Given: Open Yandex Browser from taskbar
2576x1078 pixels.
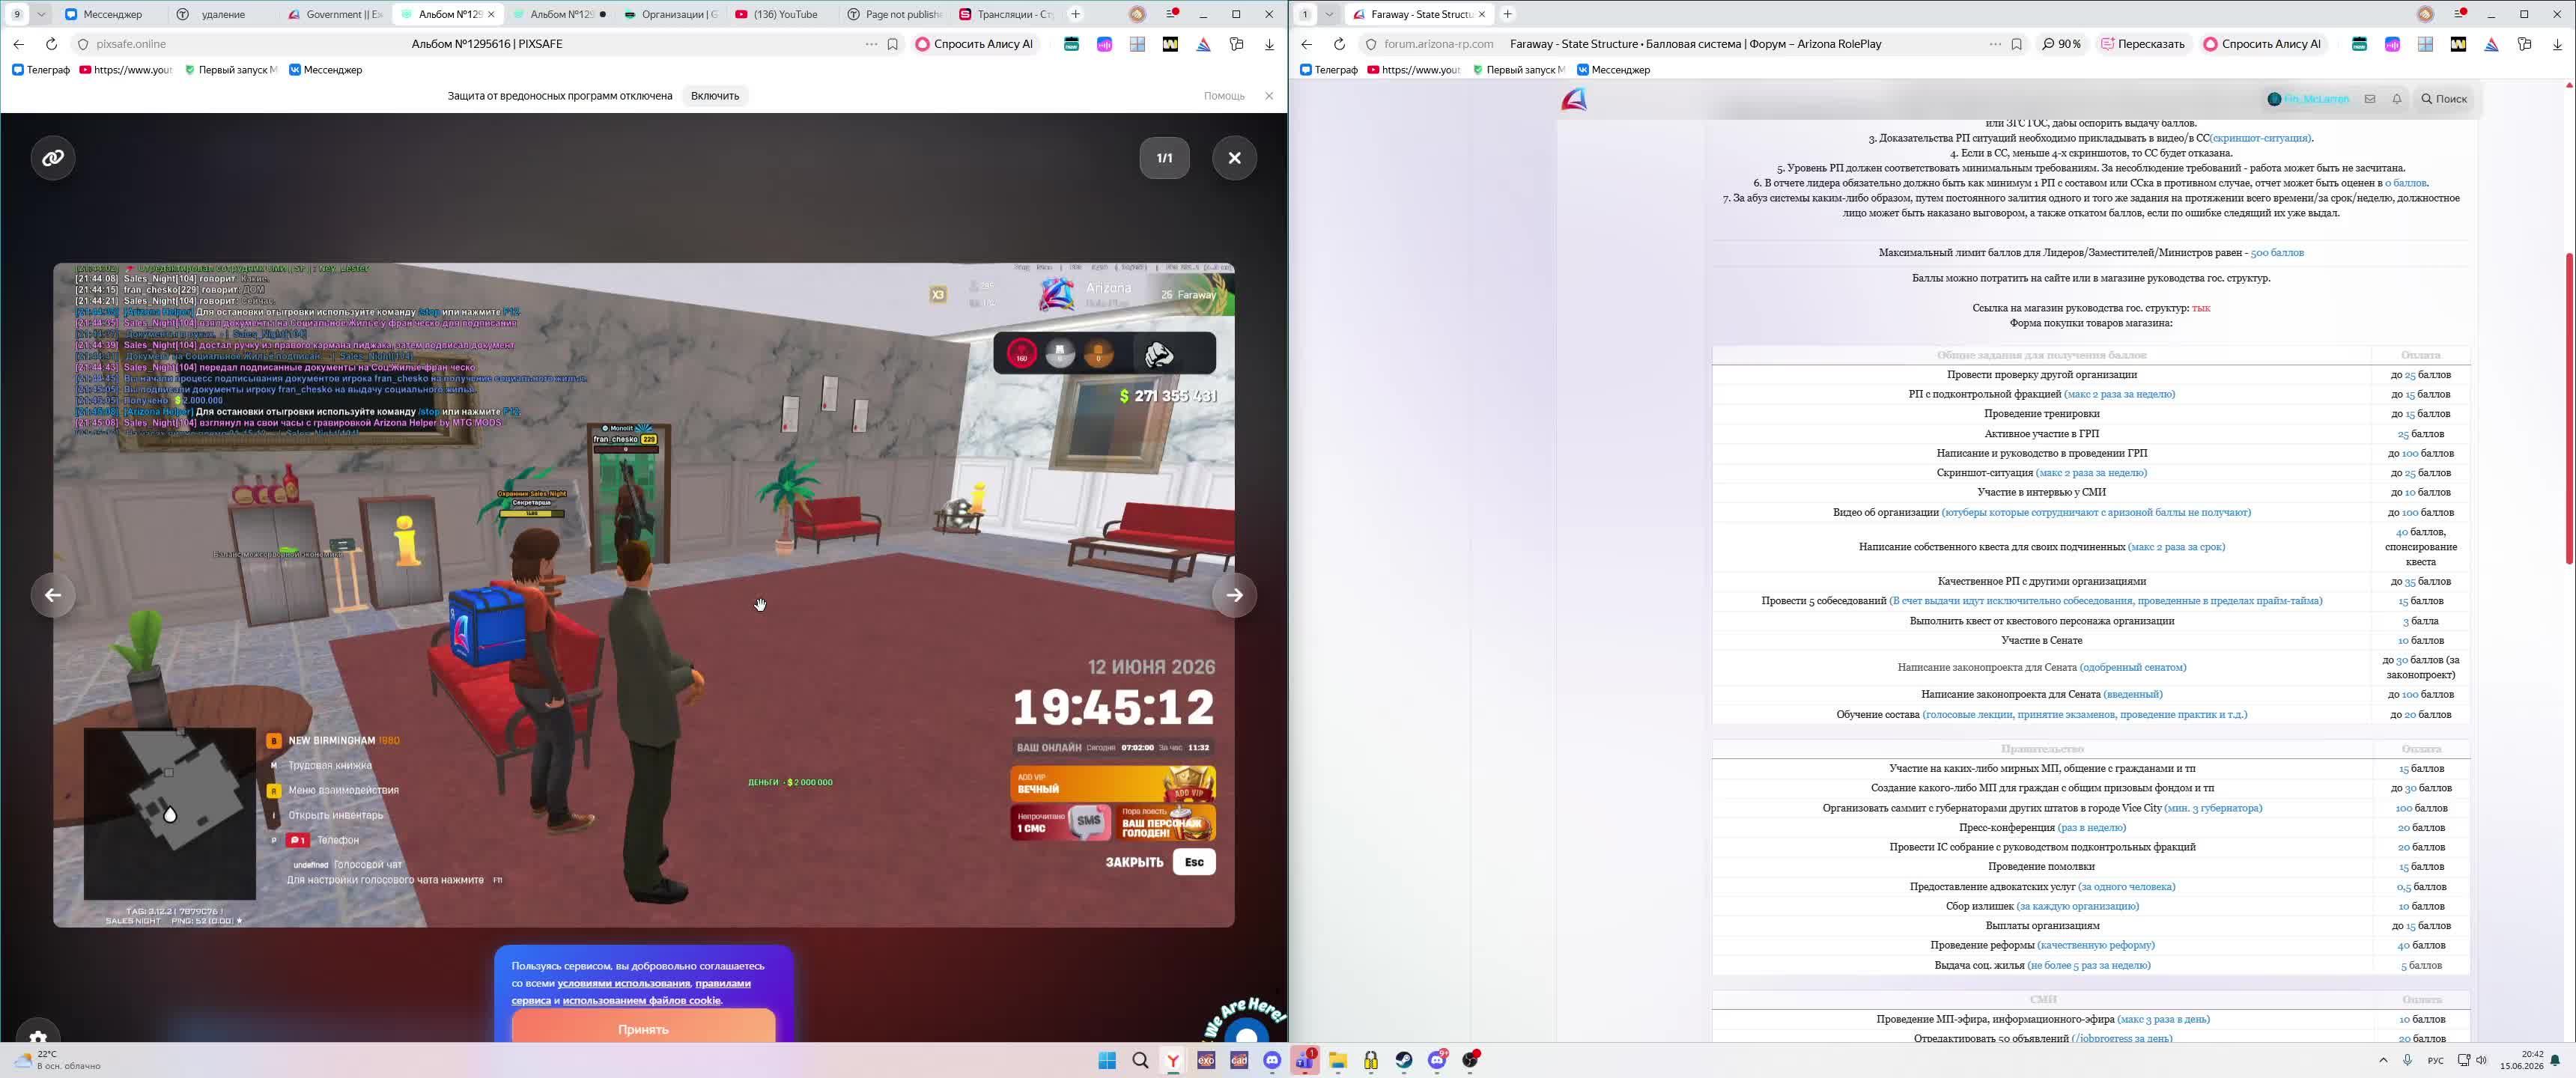Looking at the screenshot, I should click(1173, 1060).
